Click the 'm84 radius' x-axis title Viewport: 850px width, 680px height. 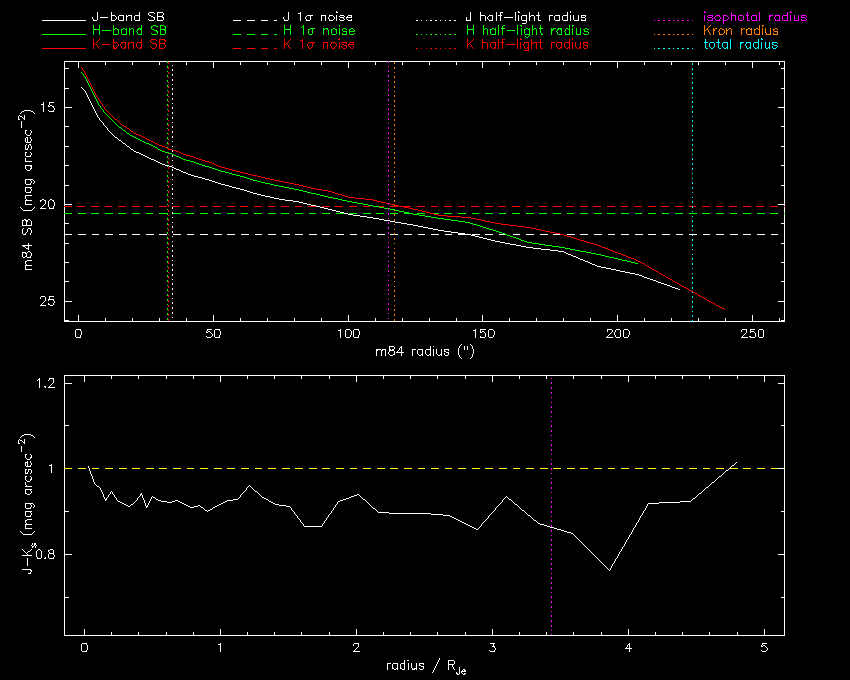point(424,351)
